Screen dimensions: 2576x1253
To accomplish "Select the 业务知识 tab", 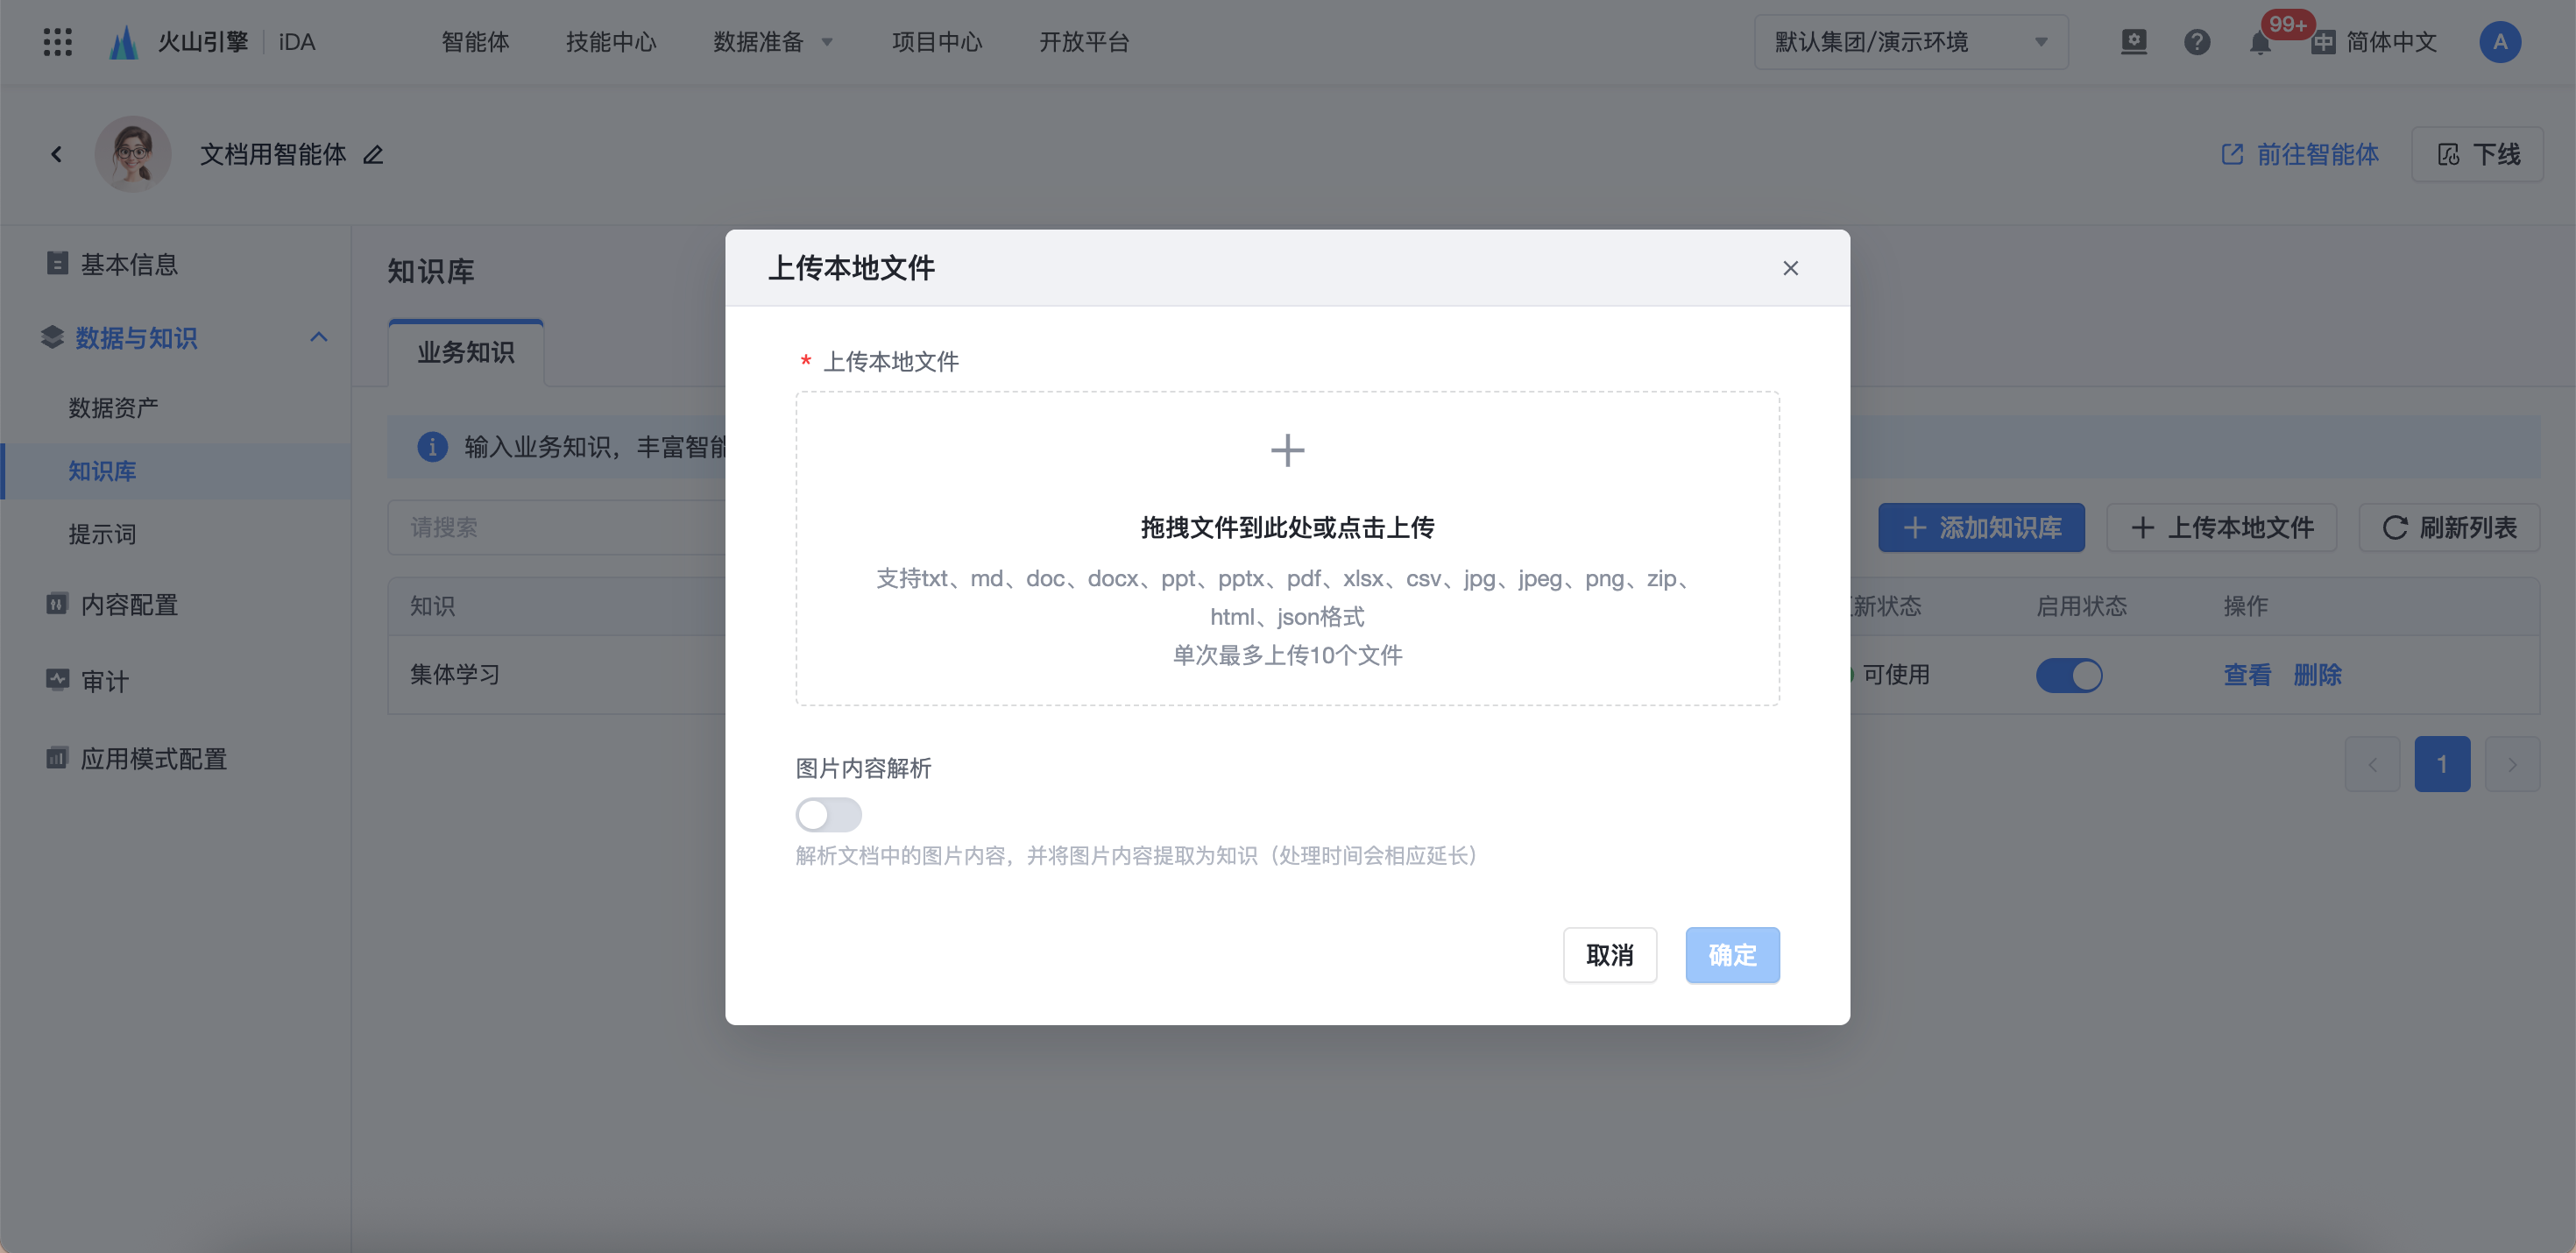I will pyautogui.click(x=466, y=352).
